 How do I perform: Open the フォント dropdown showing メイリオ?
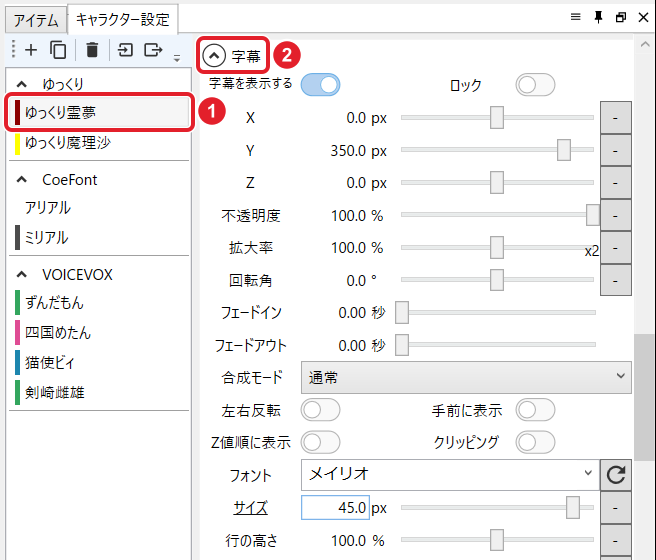pos(450,475)
